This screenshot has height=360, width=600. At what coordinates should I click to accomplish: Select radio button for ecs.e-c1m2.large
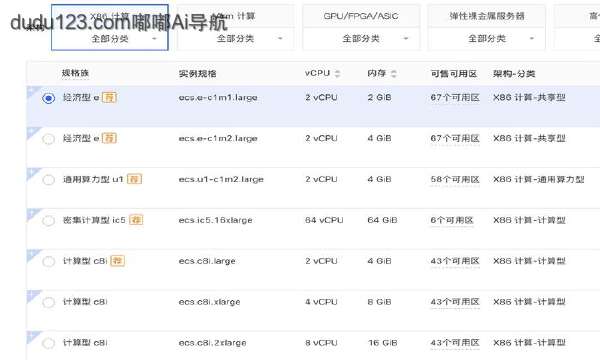click(x=49, y=139)
